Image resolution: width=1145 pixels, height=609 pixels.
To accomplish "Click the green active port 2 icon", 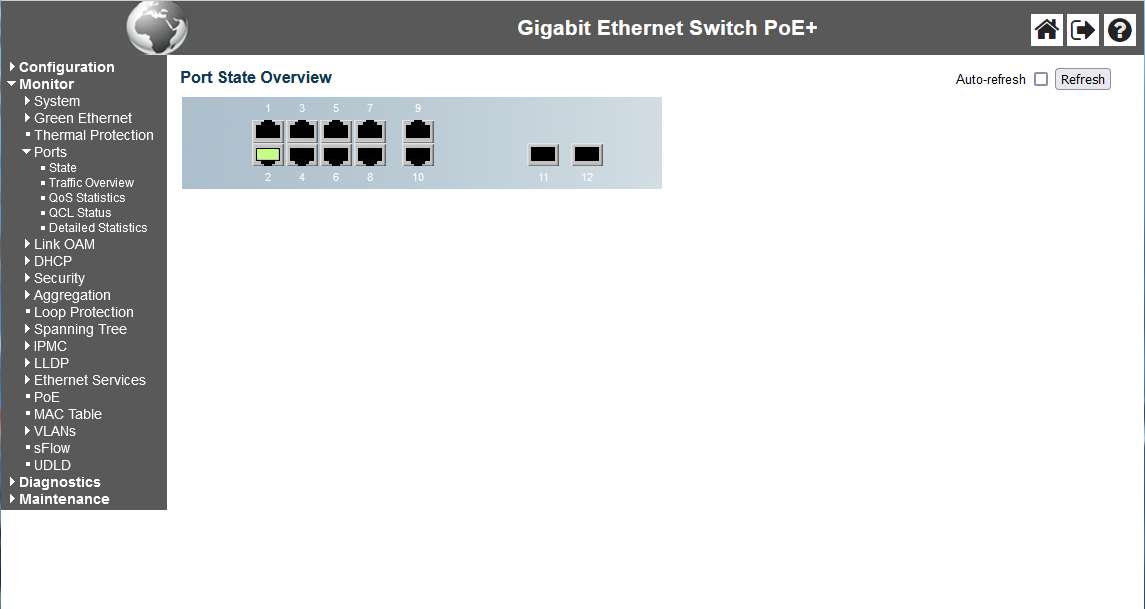I will [267, 155].
